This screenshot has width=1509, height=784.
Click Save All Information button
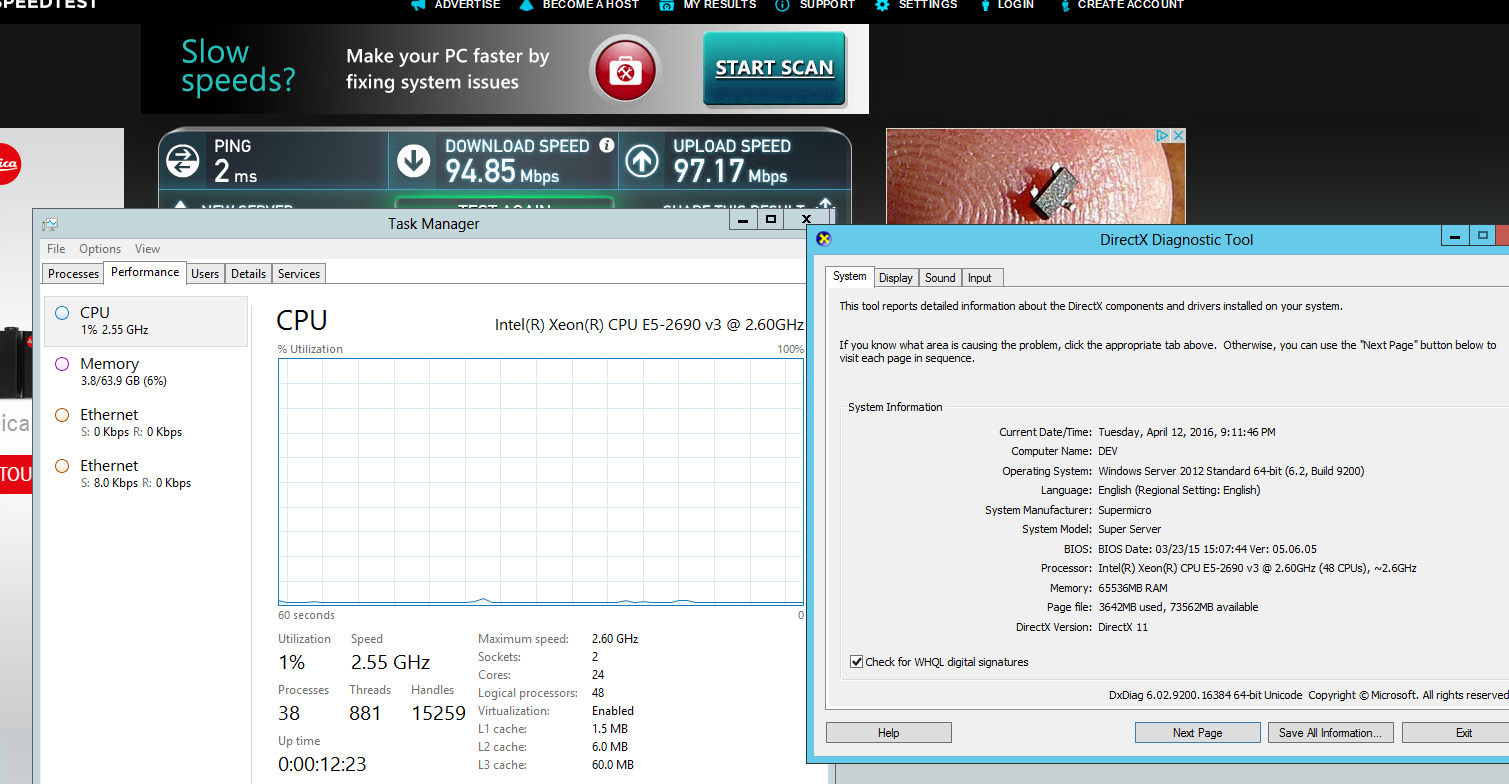point(1330,733)
